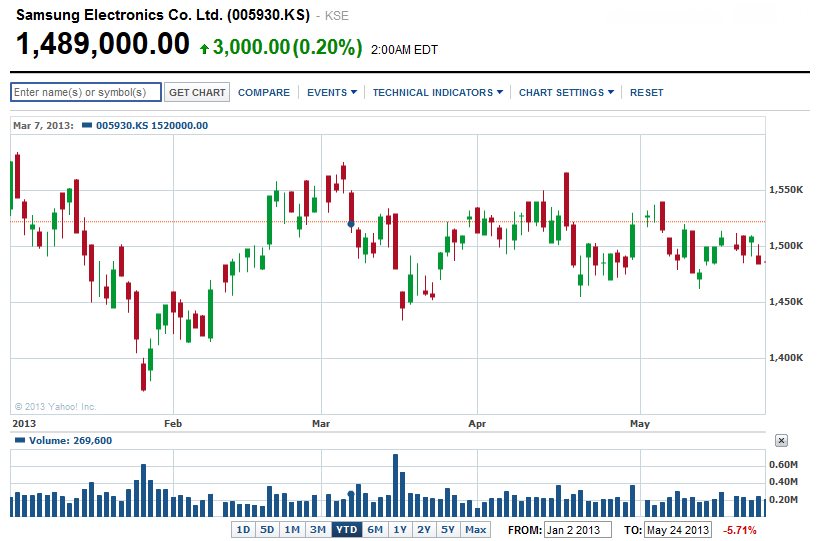Switch to the 1M range

[x=292, y=530]
